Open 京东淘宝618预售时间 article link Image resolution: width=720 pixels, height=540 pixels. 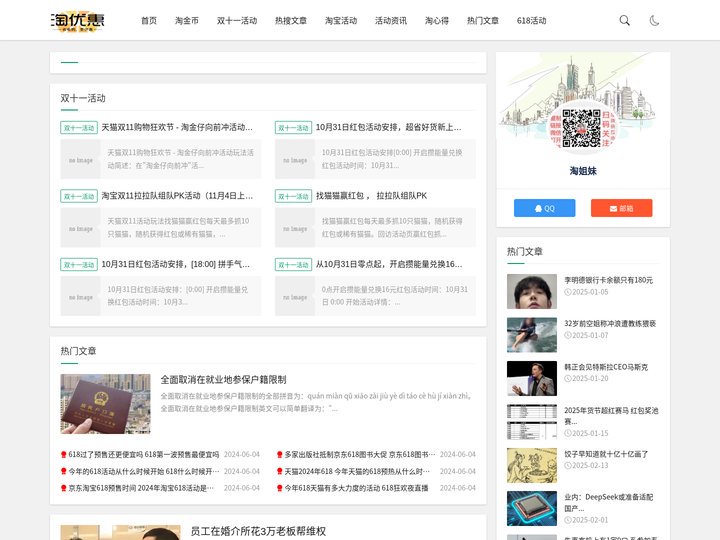coord(141,488)
